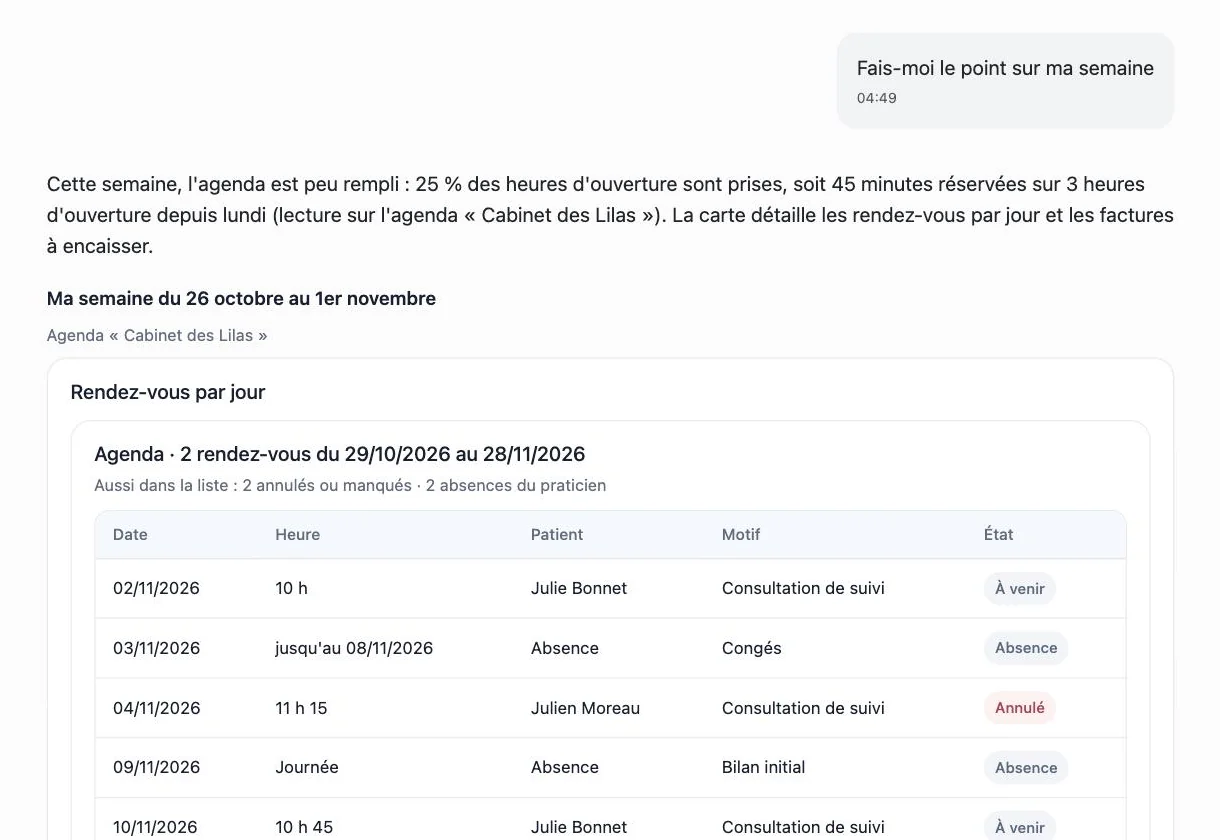Screen dimensions: 1220x840
Task: Select the date cell 09/11/2026
Action: pos(156,767)
